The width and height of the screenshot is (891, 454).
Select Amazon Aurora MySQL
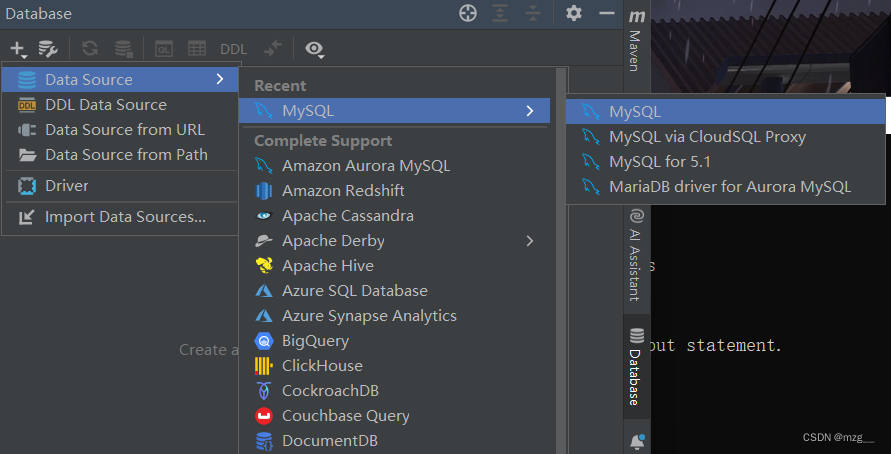pyautogui.click(x=394, y=166)
